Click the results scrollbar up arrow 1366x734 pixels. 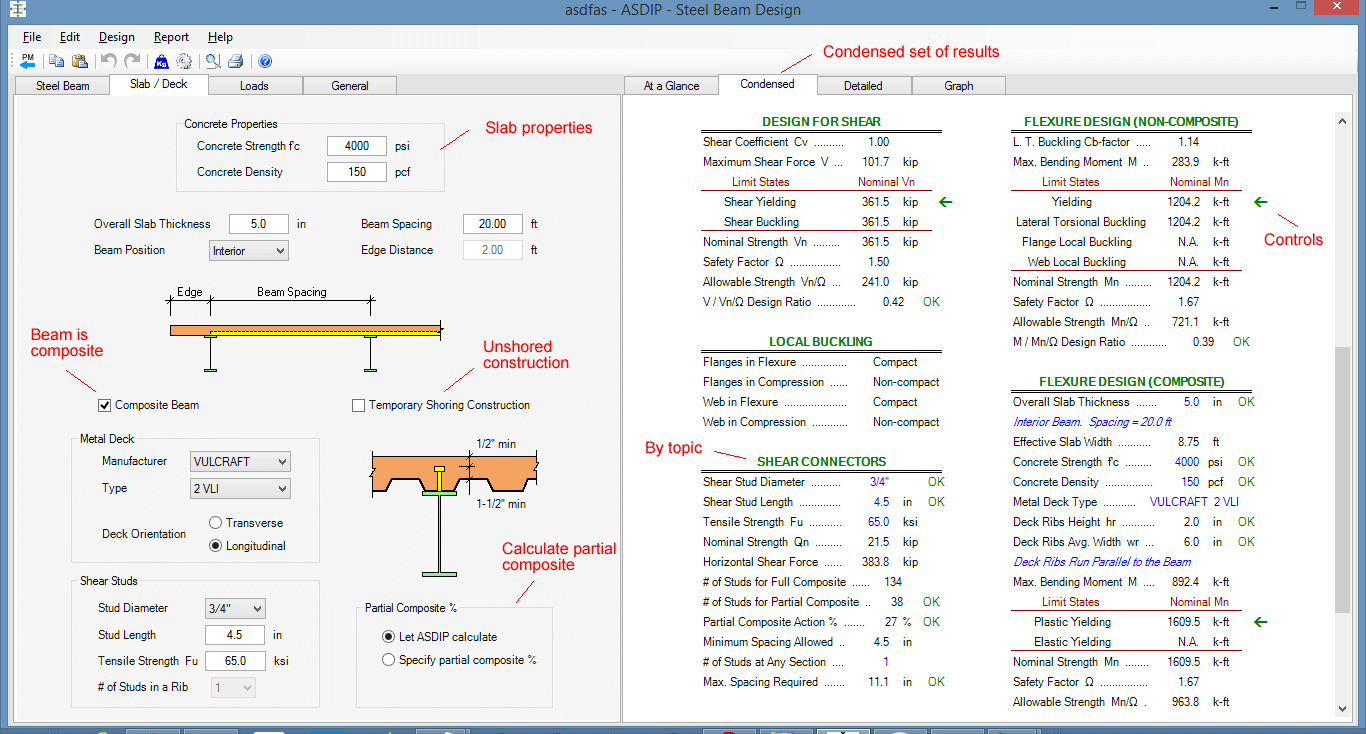point(1343,122)
